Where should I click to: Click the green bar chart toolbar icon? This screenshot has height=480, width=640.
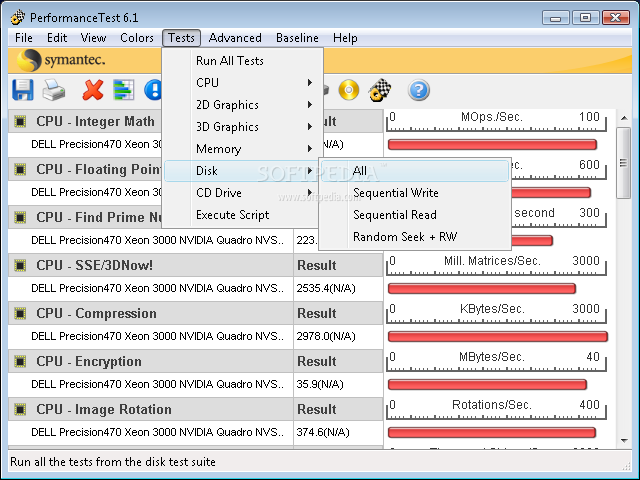click(x=124, y=90)
